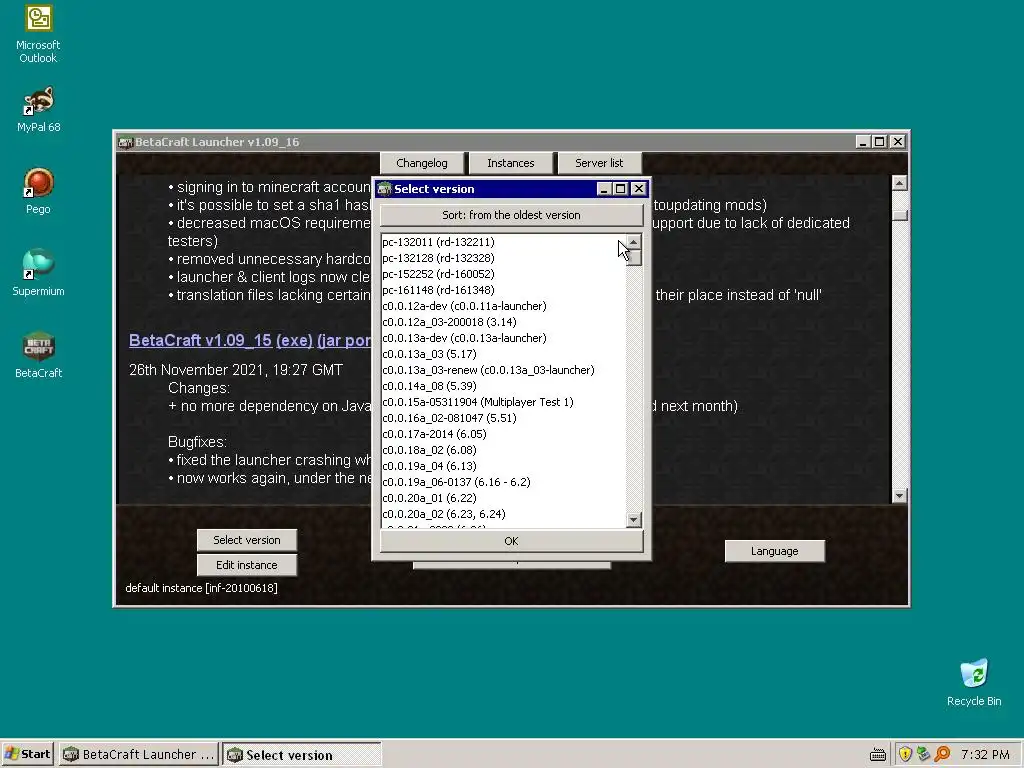1024x768 pixels.
Task: Click the BetaCraft Launcher window title icon
Action: [x=125, y=142]
